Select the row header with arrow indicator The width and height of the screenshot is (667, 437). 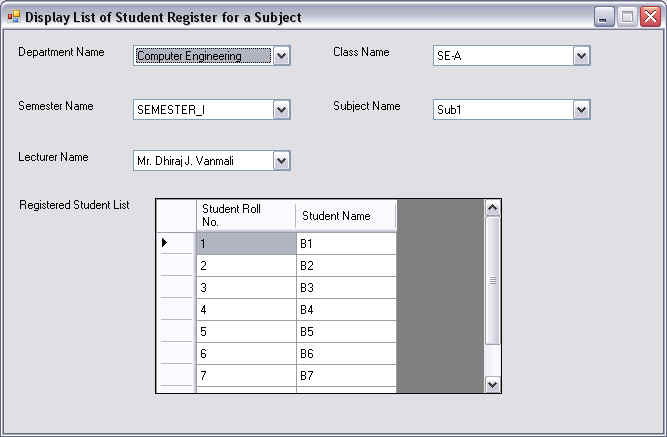175,243
